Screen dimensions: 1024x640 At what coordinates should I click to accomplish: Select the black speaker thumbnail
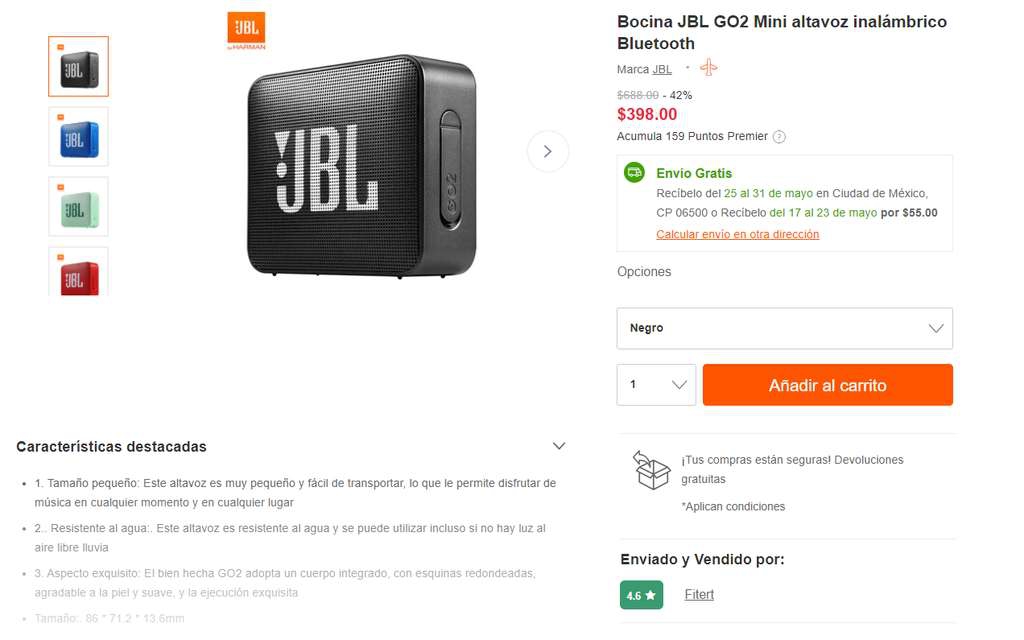(78, 67)
